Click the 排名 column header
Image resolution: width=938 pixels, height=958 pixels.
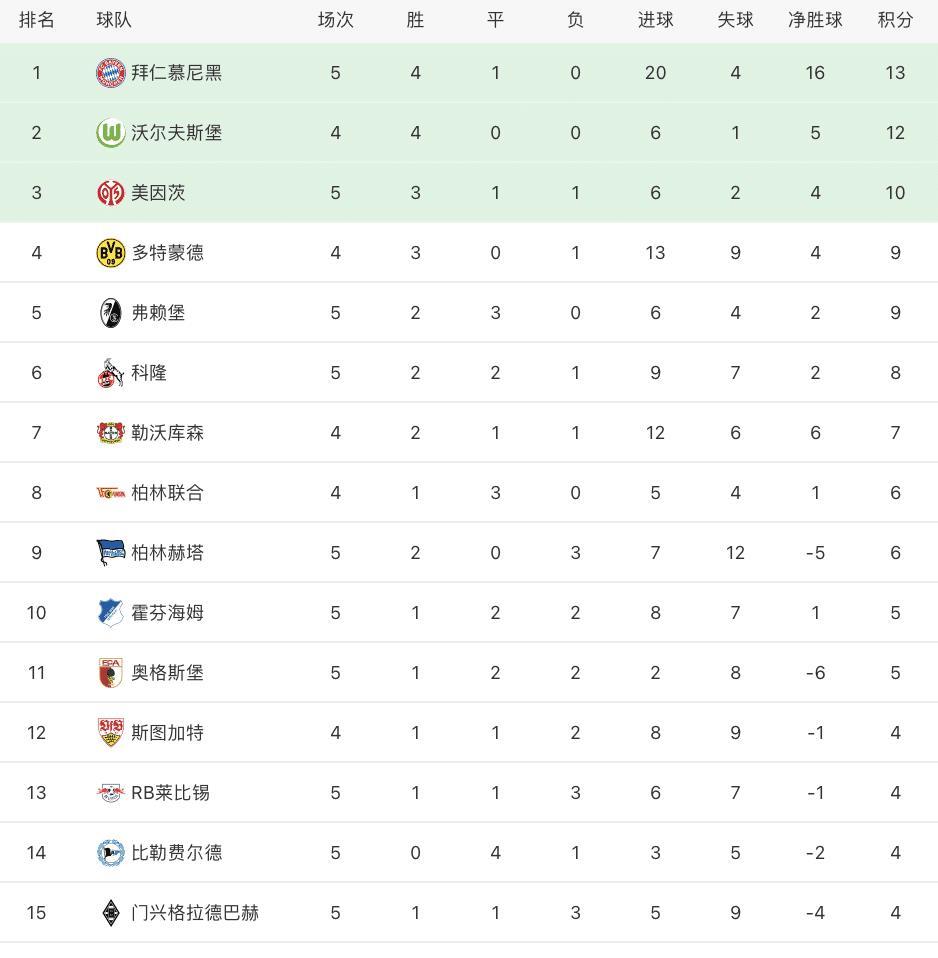pyautogui.click(x=37, y=20)
